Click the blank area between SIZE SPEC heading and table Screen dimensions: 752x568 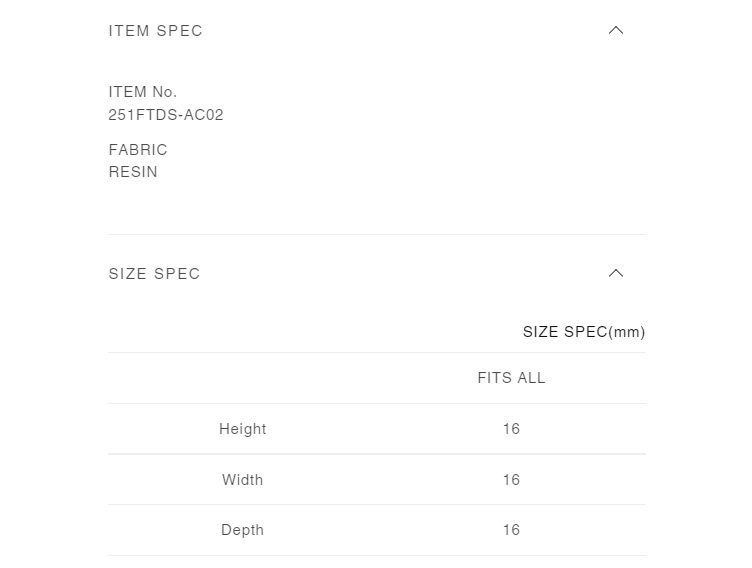click(x=377, y=302)
